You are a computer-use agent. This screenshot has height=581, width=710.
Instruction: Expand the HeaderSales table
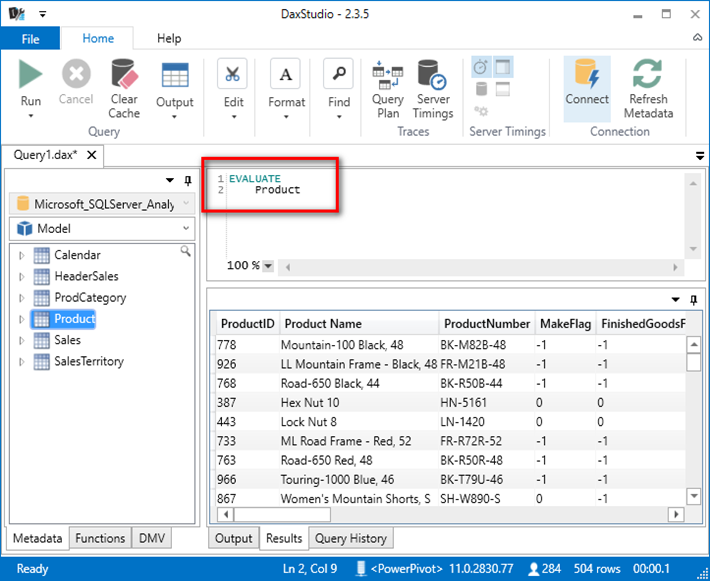coord(22,276)
